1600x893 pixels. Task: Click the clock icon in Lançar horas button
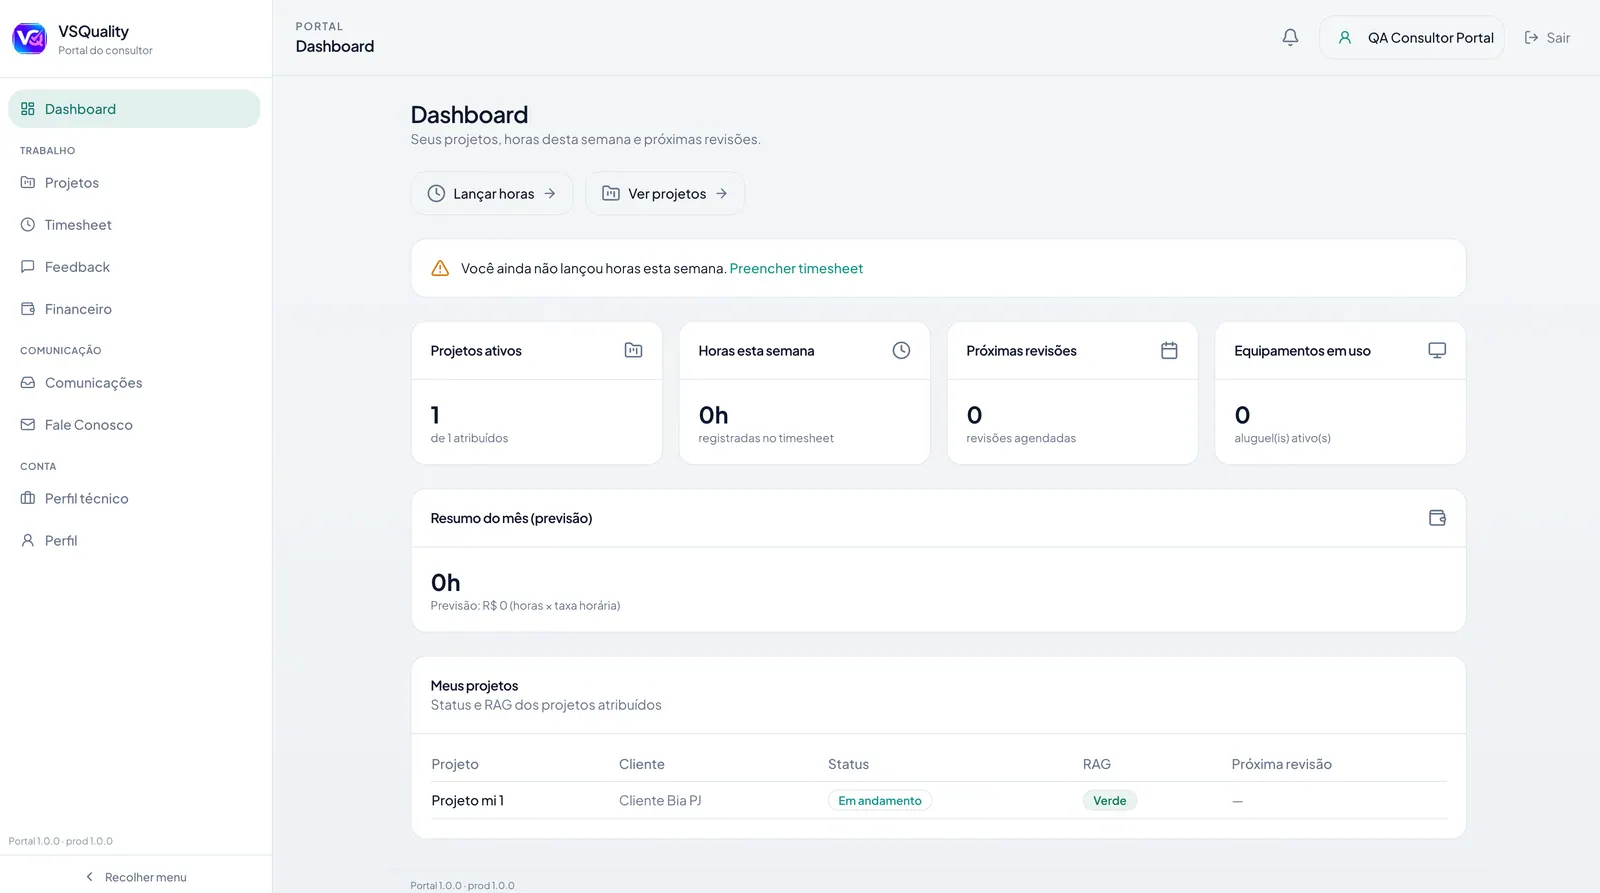[x=436, y=194]
